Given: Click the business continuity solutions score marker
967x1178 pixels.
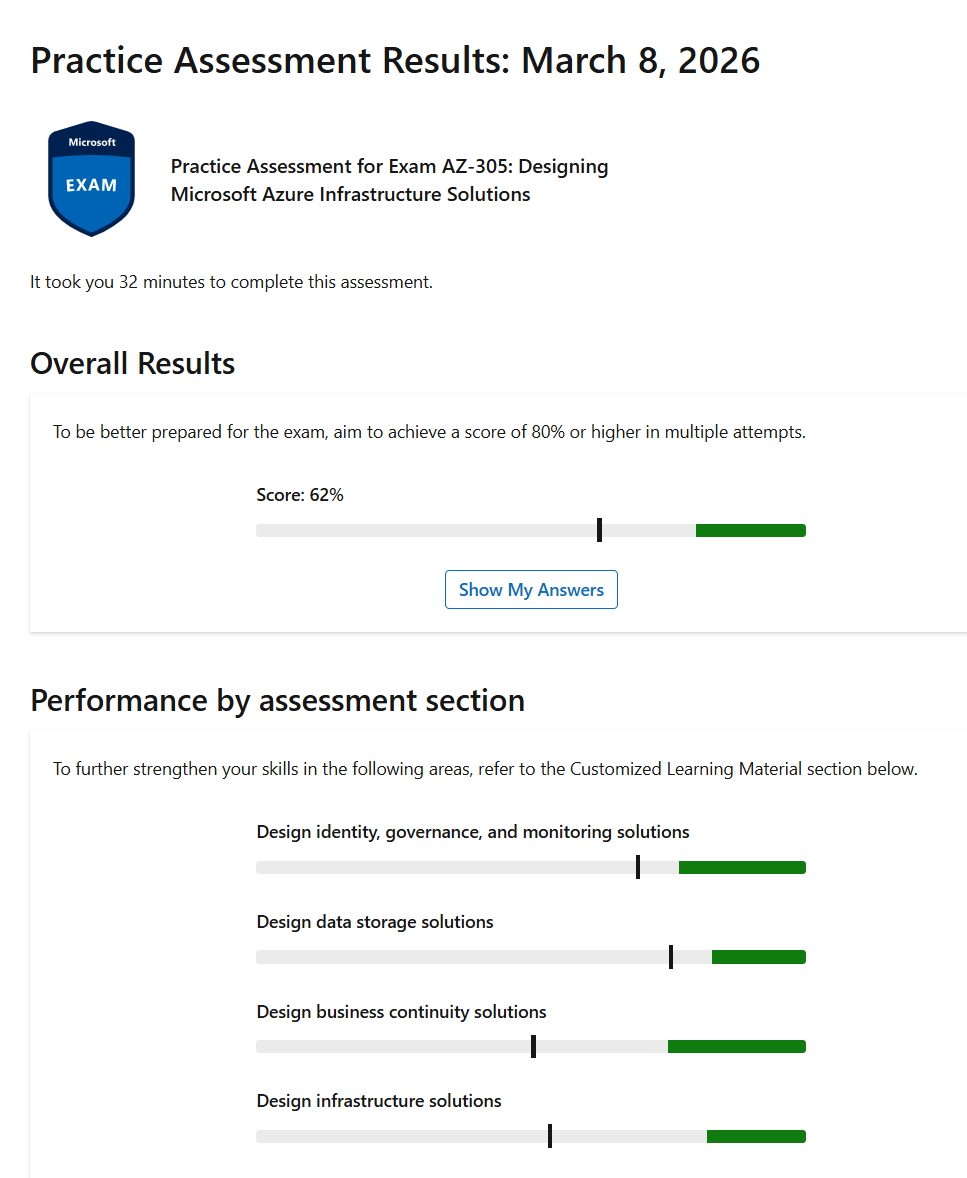Looking at the screenshot, I should (533, 1047).
